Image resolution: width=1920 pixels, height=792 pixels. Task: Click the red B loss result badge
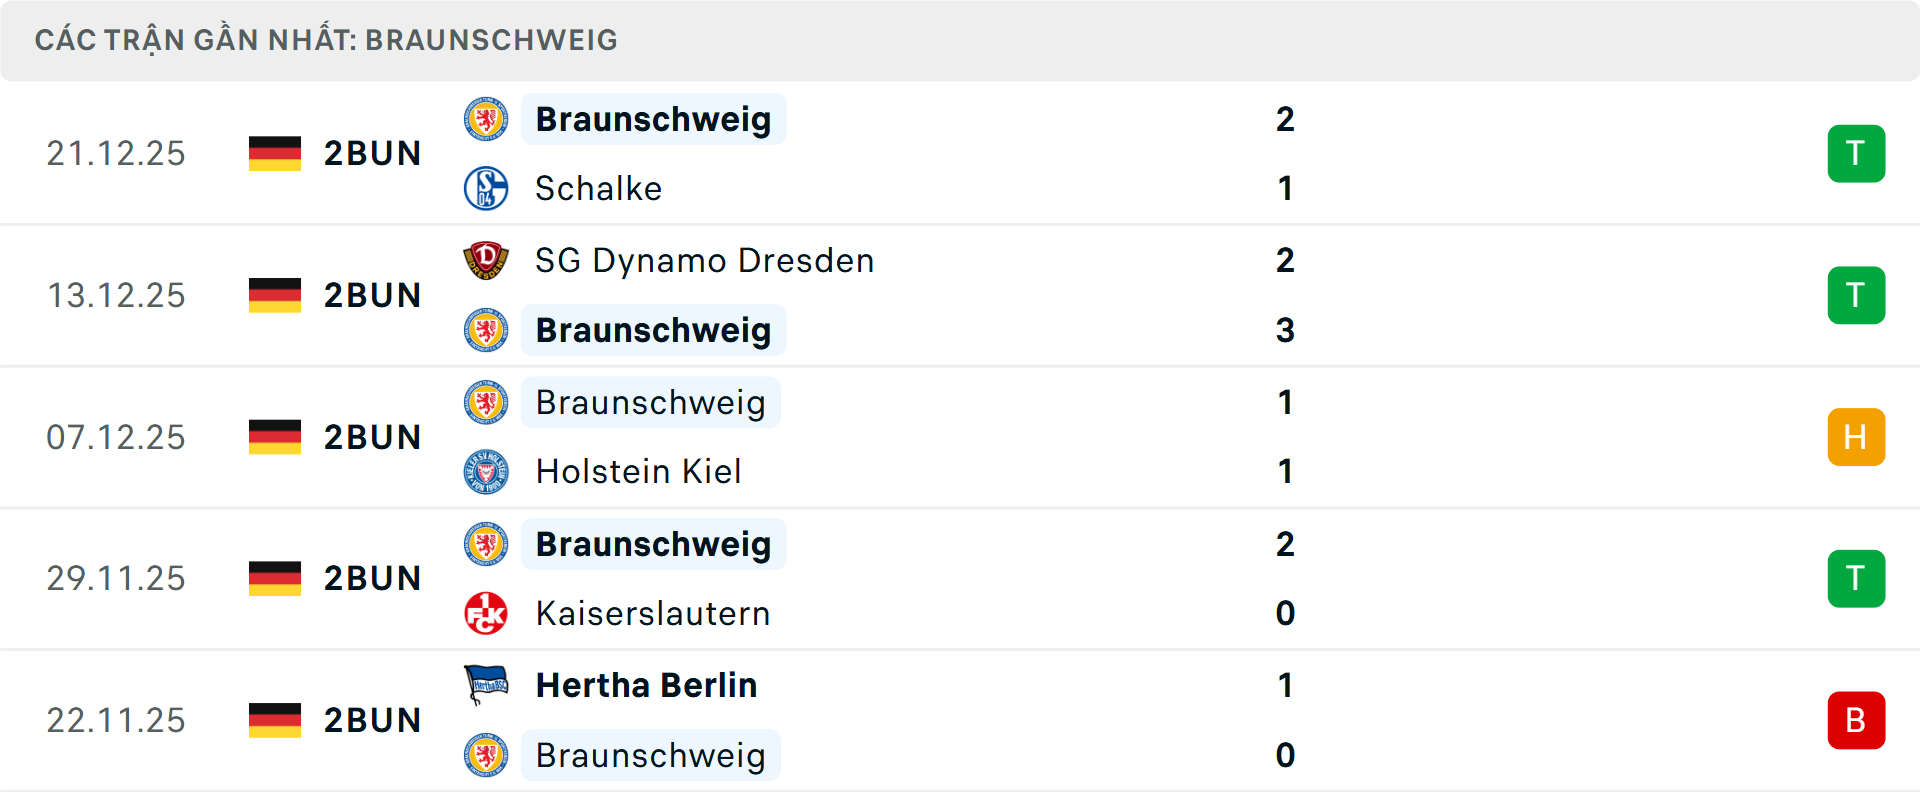click(x=1856, y=720)
